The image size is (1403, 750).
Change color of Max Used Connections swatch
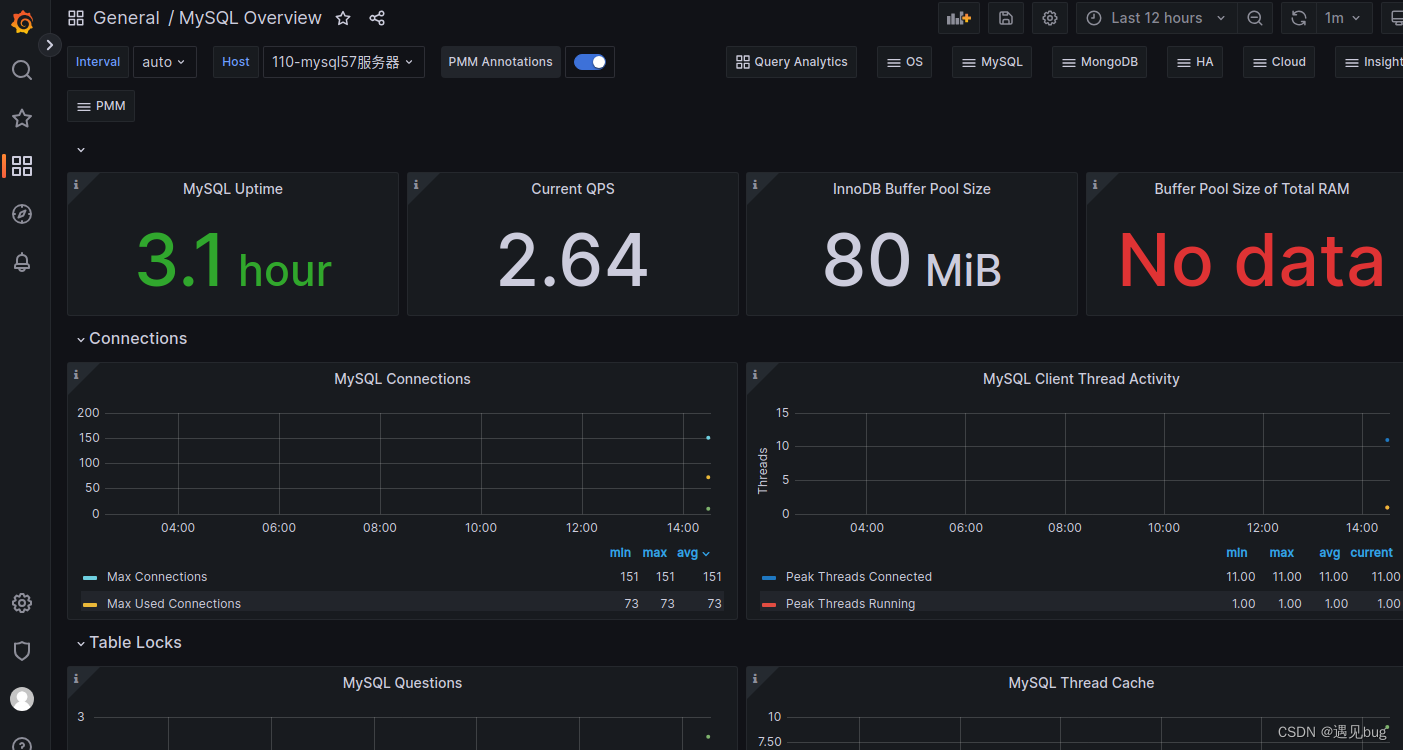(90, 605)
